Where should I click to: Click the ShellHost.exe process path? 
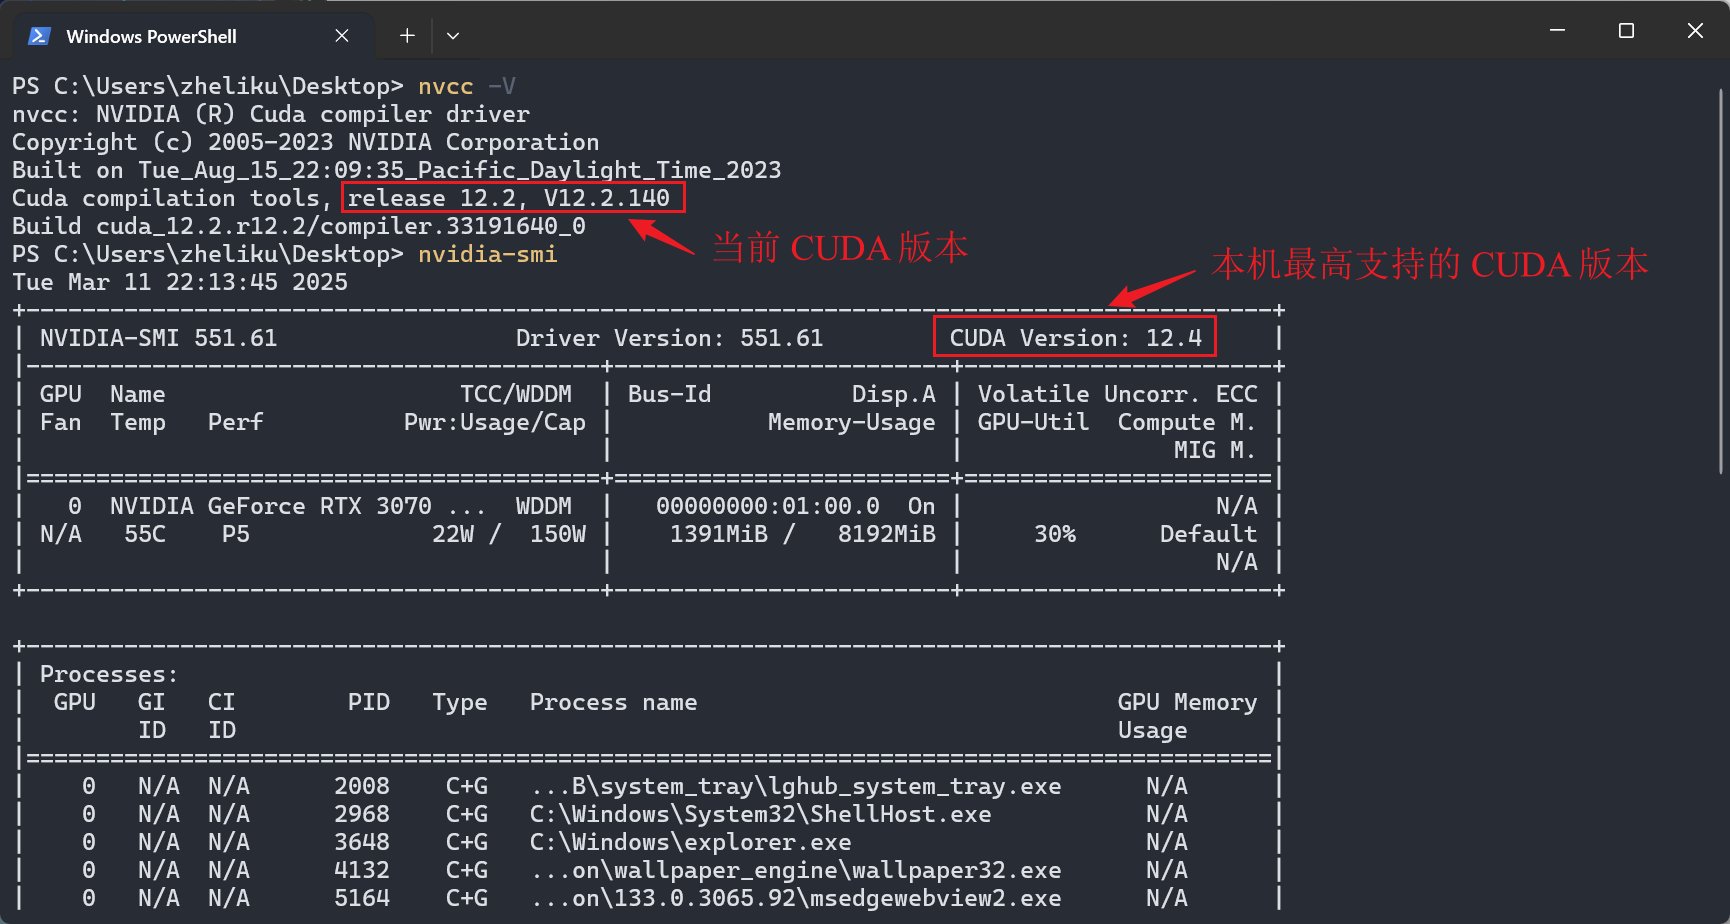tap(761, 814)
